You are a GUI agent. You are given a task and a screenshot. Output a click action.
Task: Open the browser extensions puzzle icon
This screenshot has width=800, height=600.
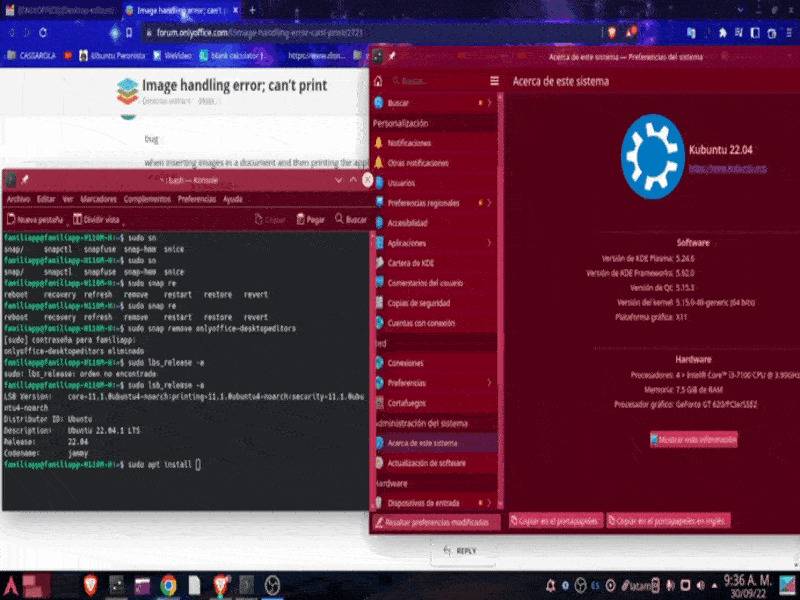point(722,33)
